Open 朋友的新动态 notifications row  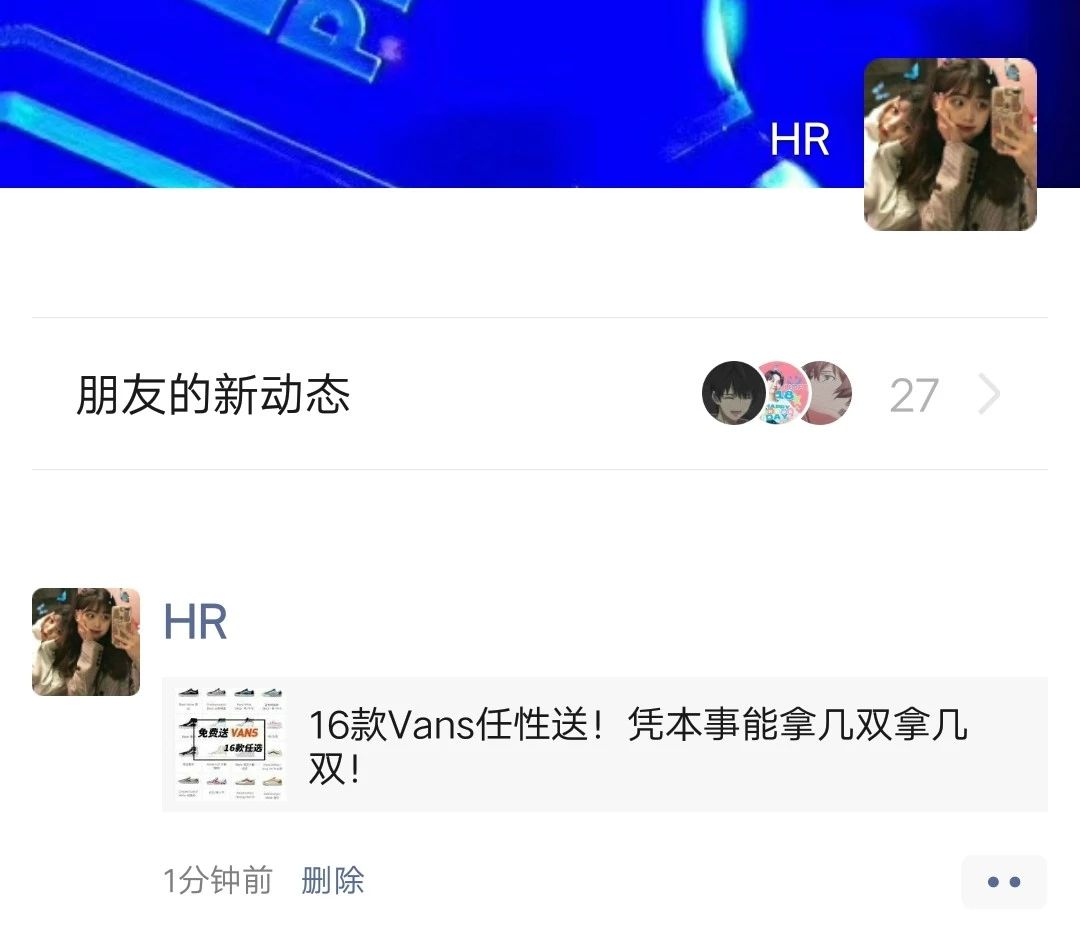click(540, 394)
